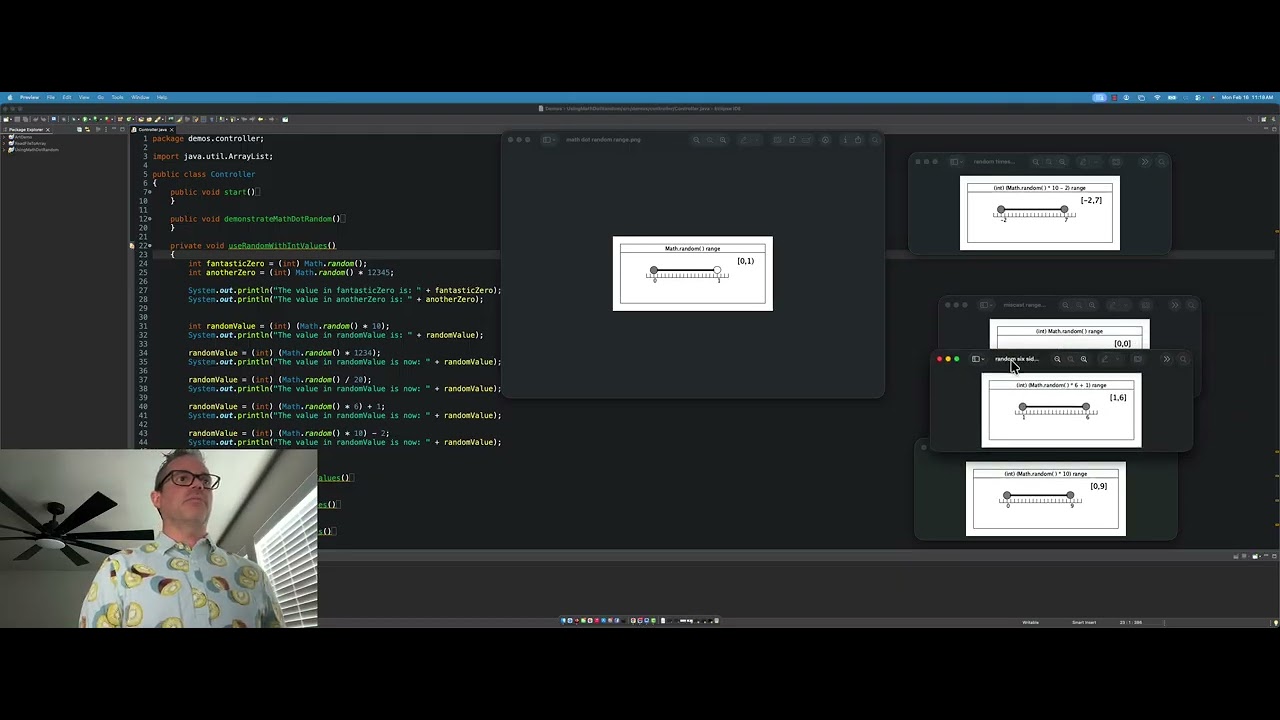Open the Preview app menu
The height and width of the screenshot is (720, 1280).
point(29,97)
